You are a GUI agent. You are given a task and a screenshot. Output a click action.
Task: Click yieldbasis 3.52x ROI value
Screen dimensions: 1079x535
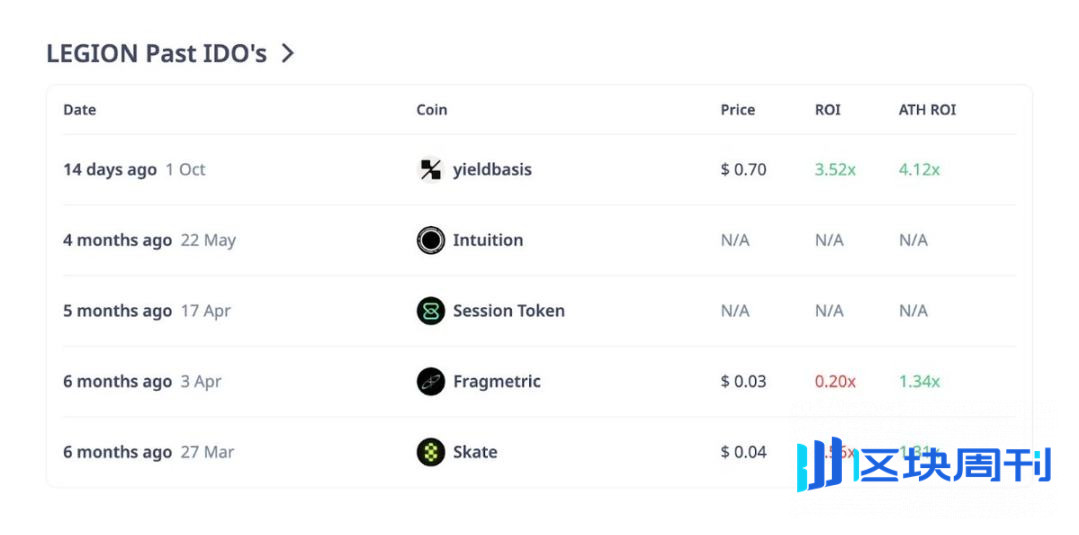pos(835,170)
